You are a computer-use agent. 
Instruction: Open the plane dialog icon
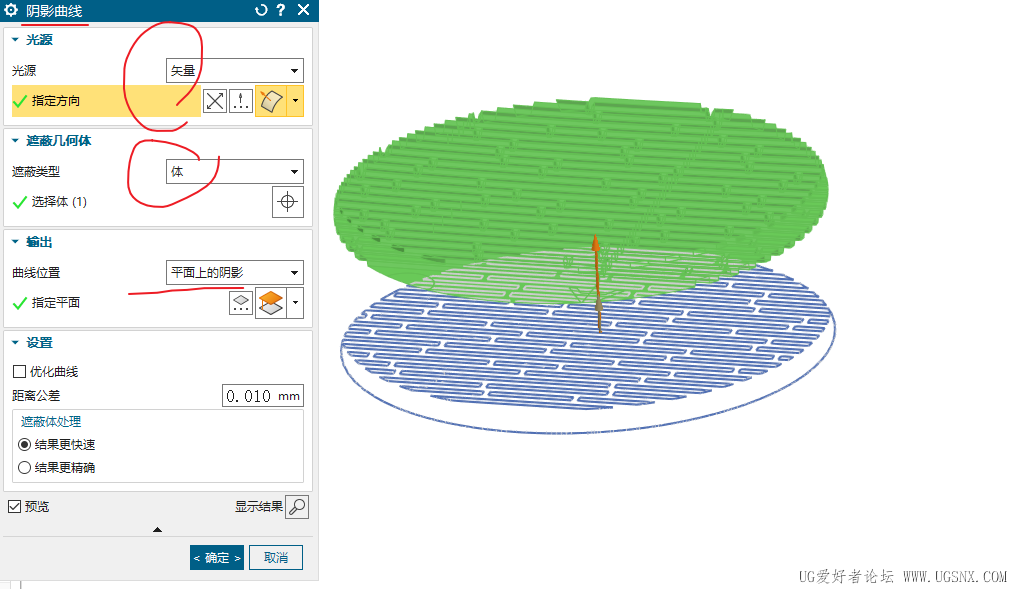(x=241, y=303)
